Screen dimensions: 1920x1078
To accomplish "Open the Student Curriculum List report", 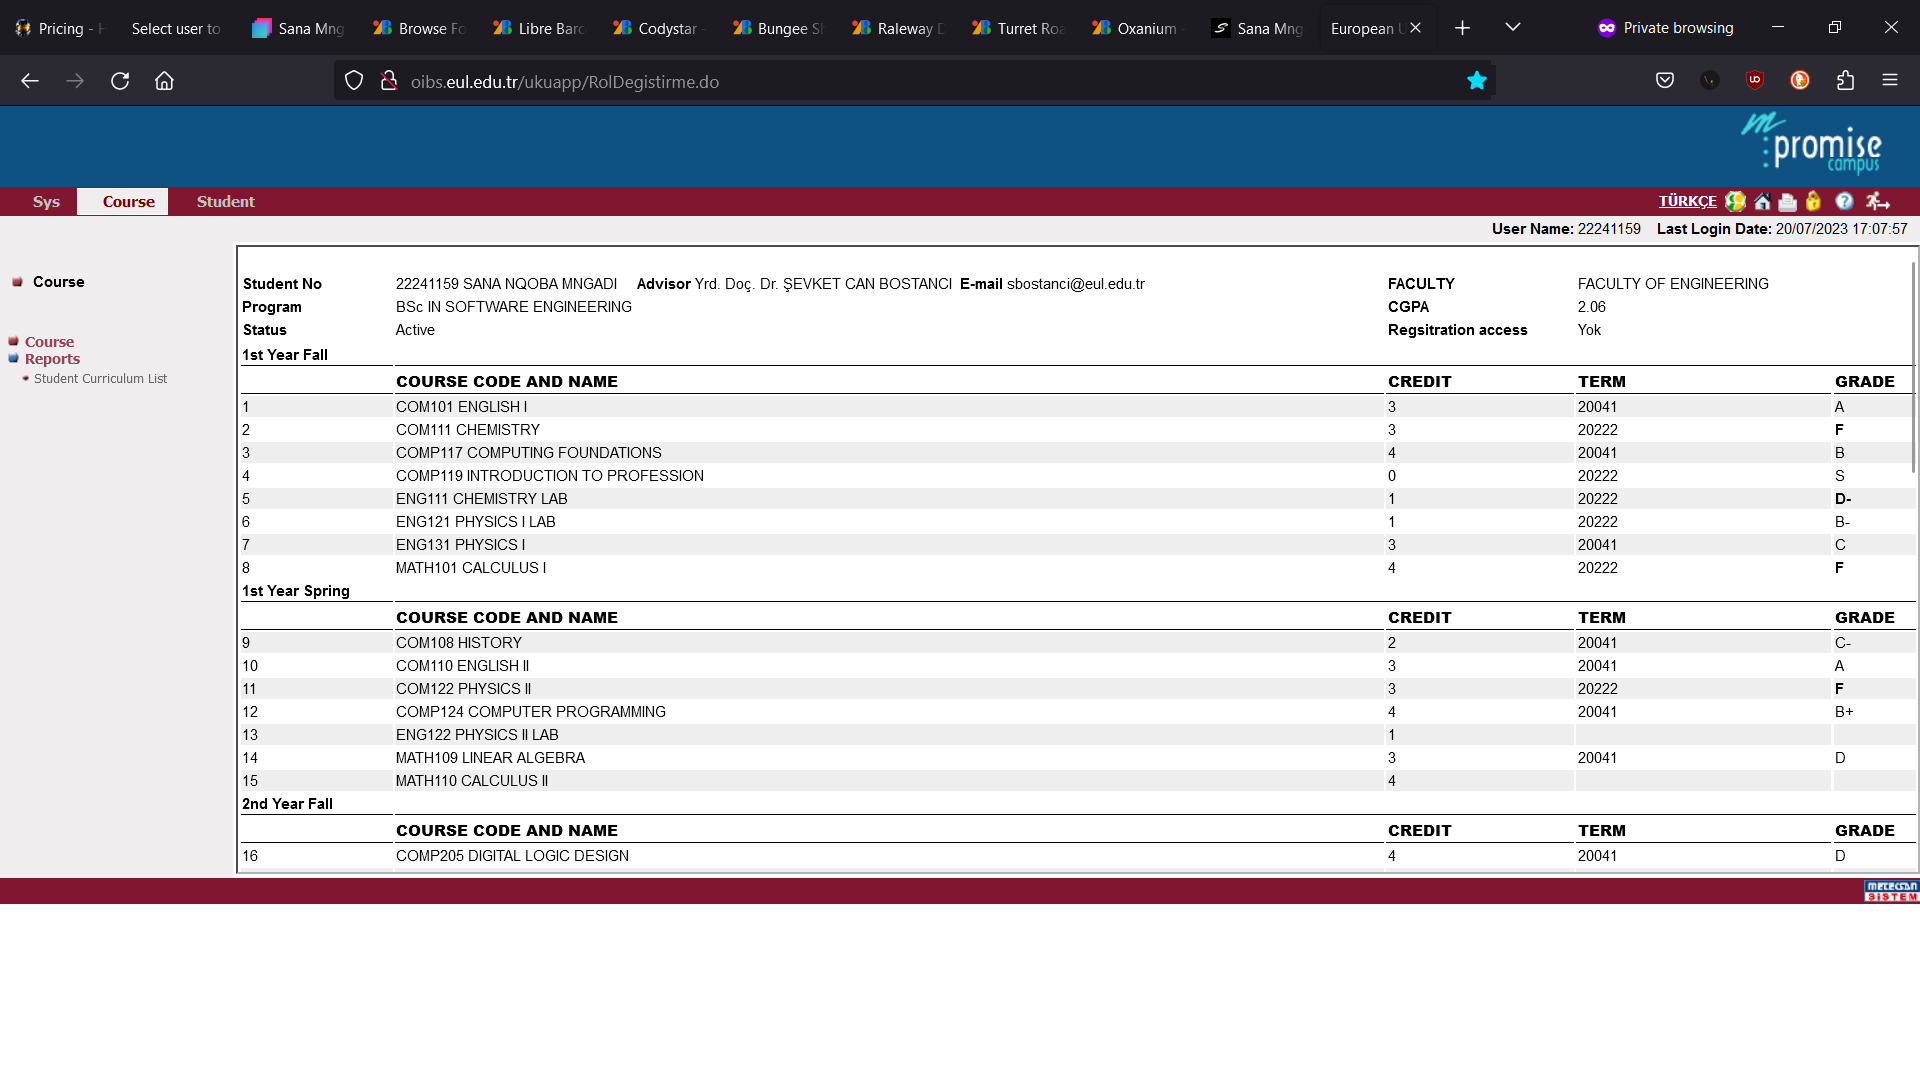I will [x=100, y=379].
